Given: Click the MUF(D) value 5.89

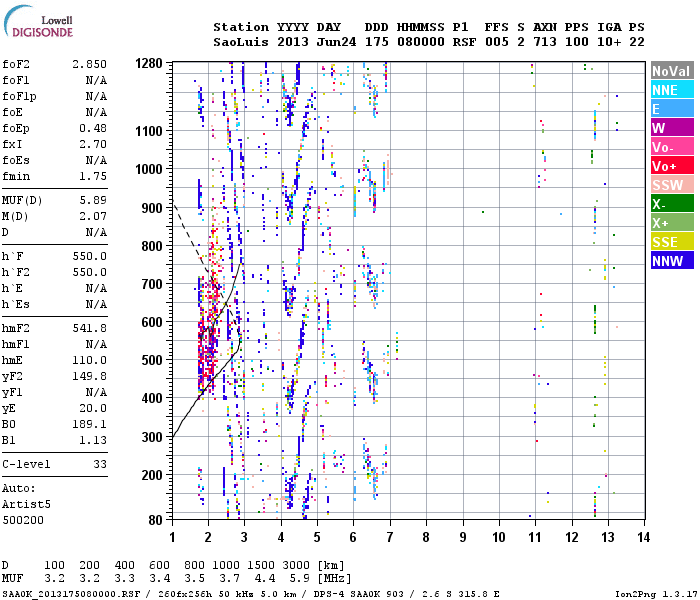Looking at the screenshot, I should point(93,200).
